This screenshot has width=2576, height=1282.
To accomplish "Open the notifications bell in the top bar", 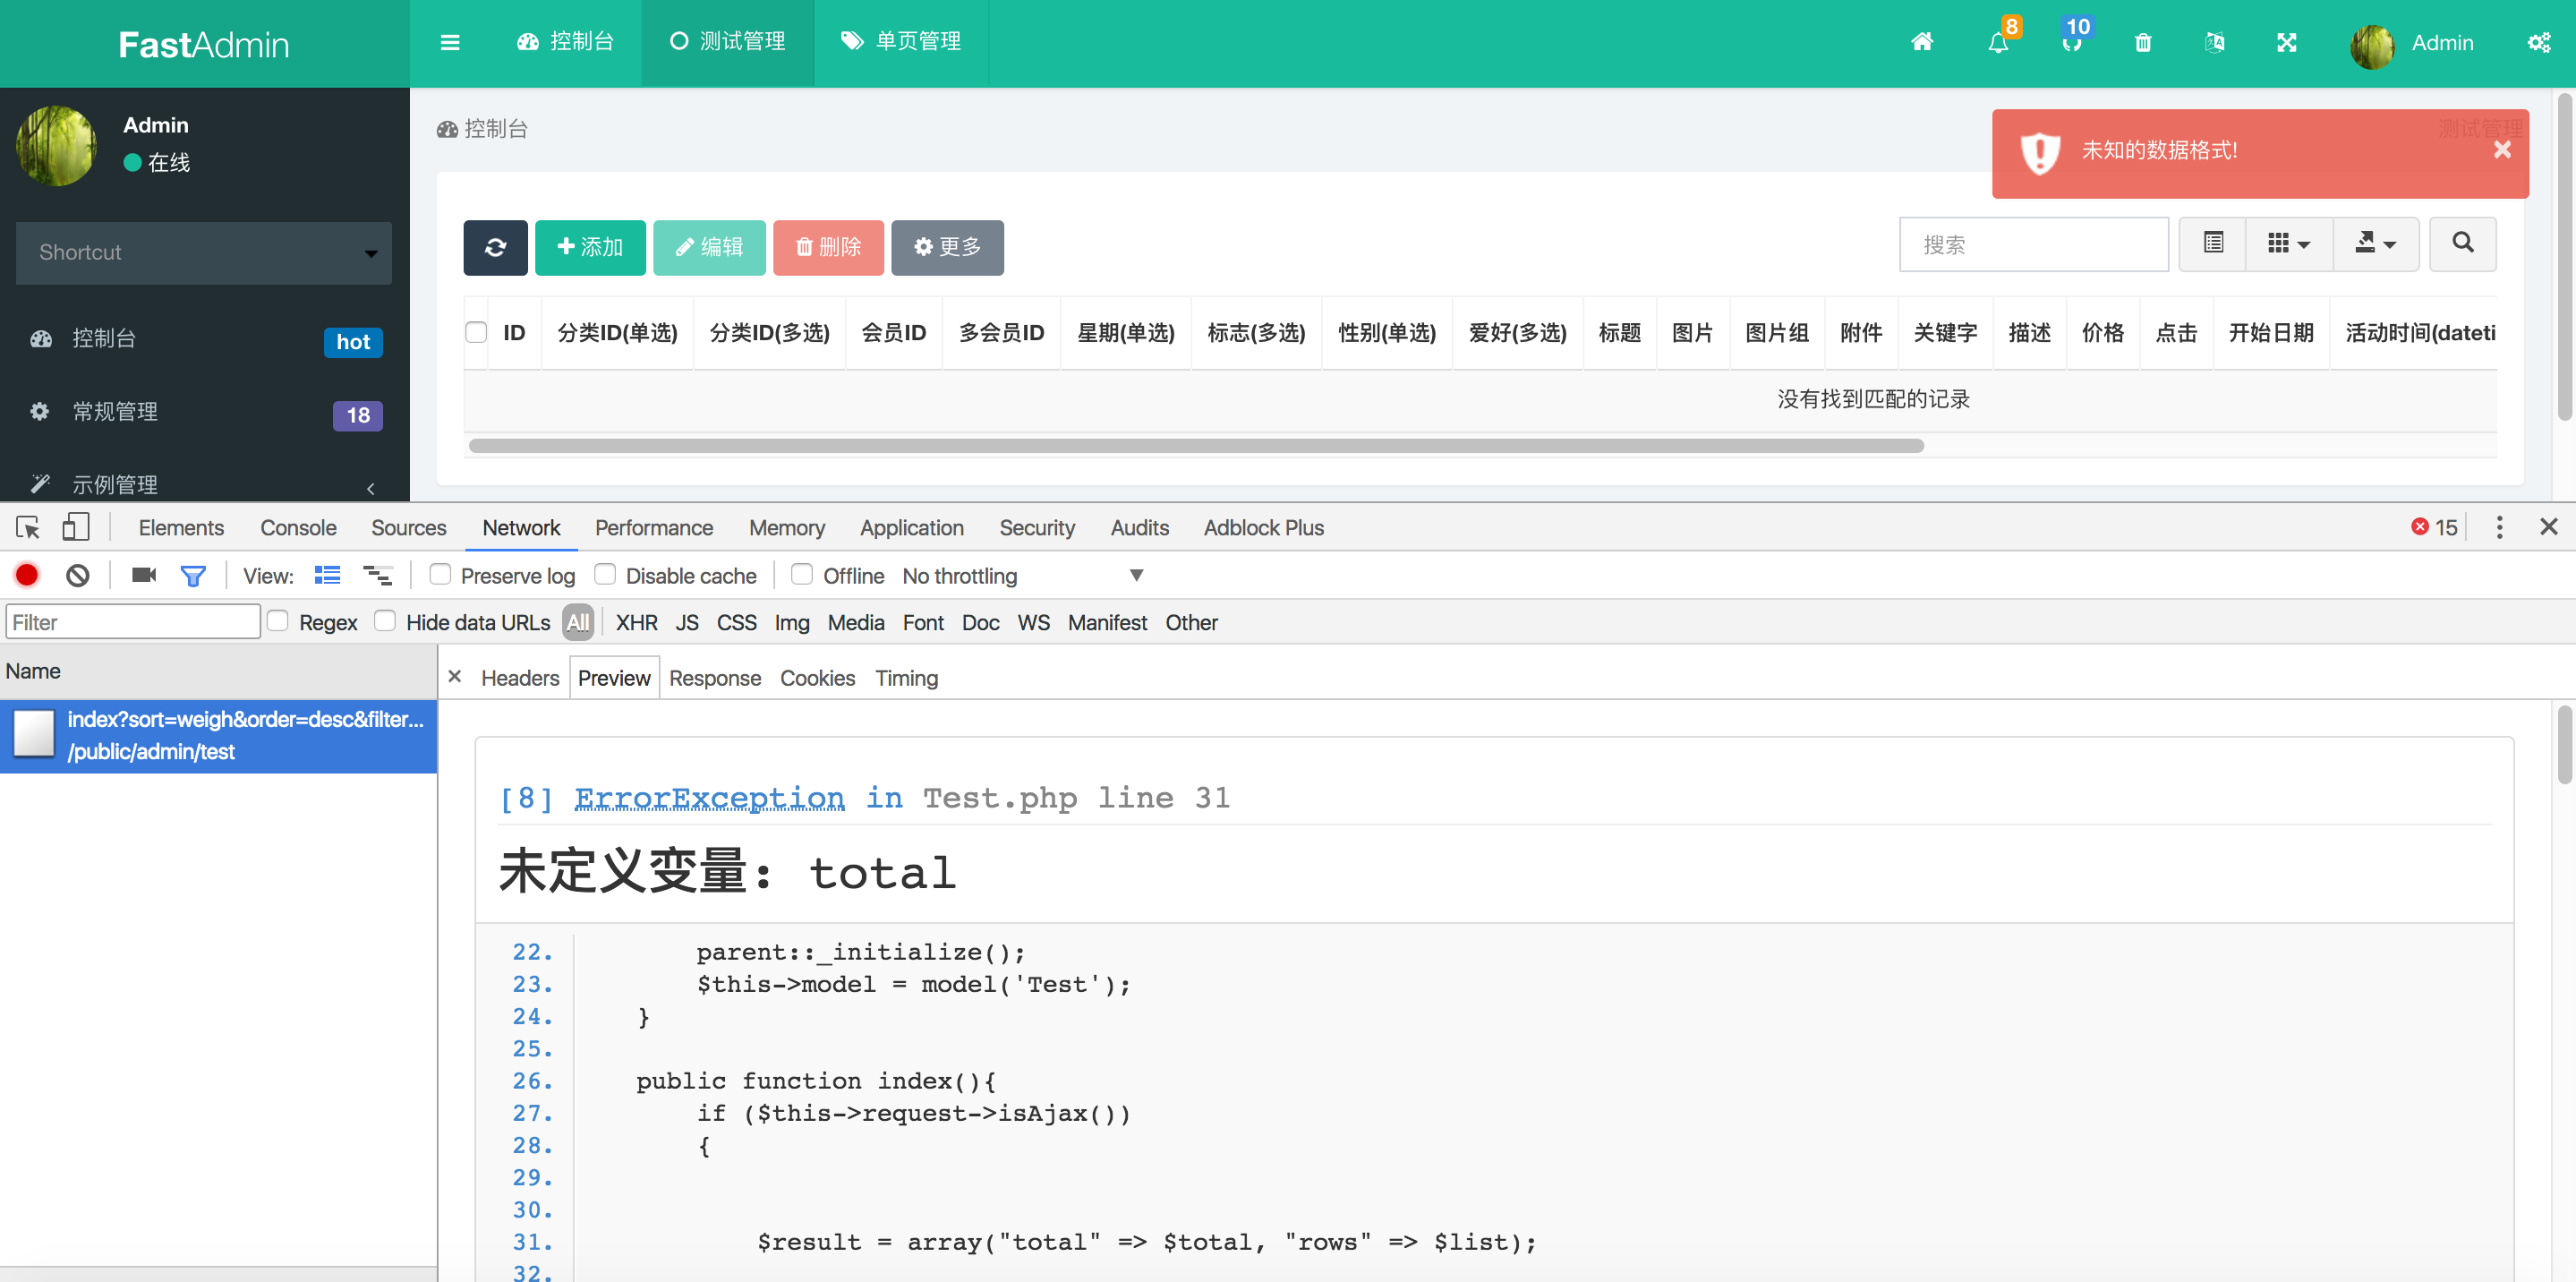I will tap(2000, 43).
